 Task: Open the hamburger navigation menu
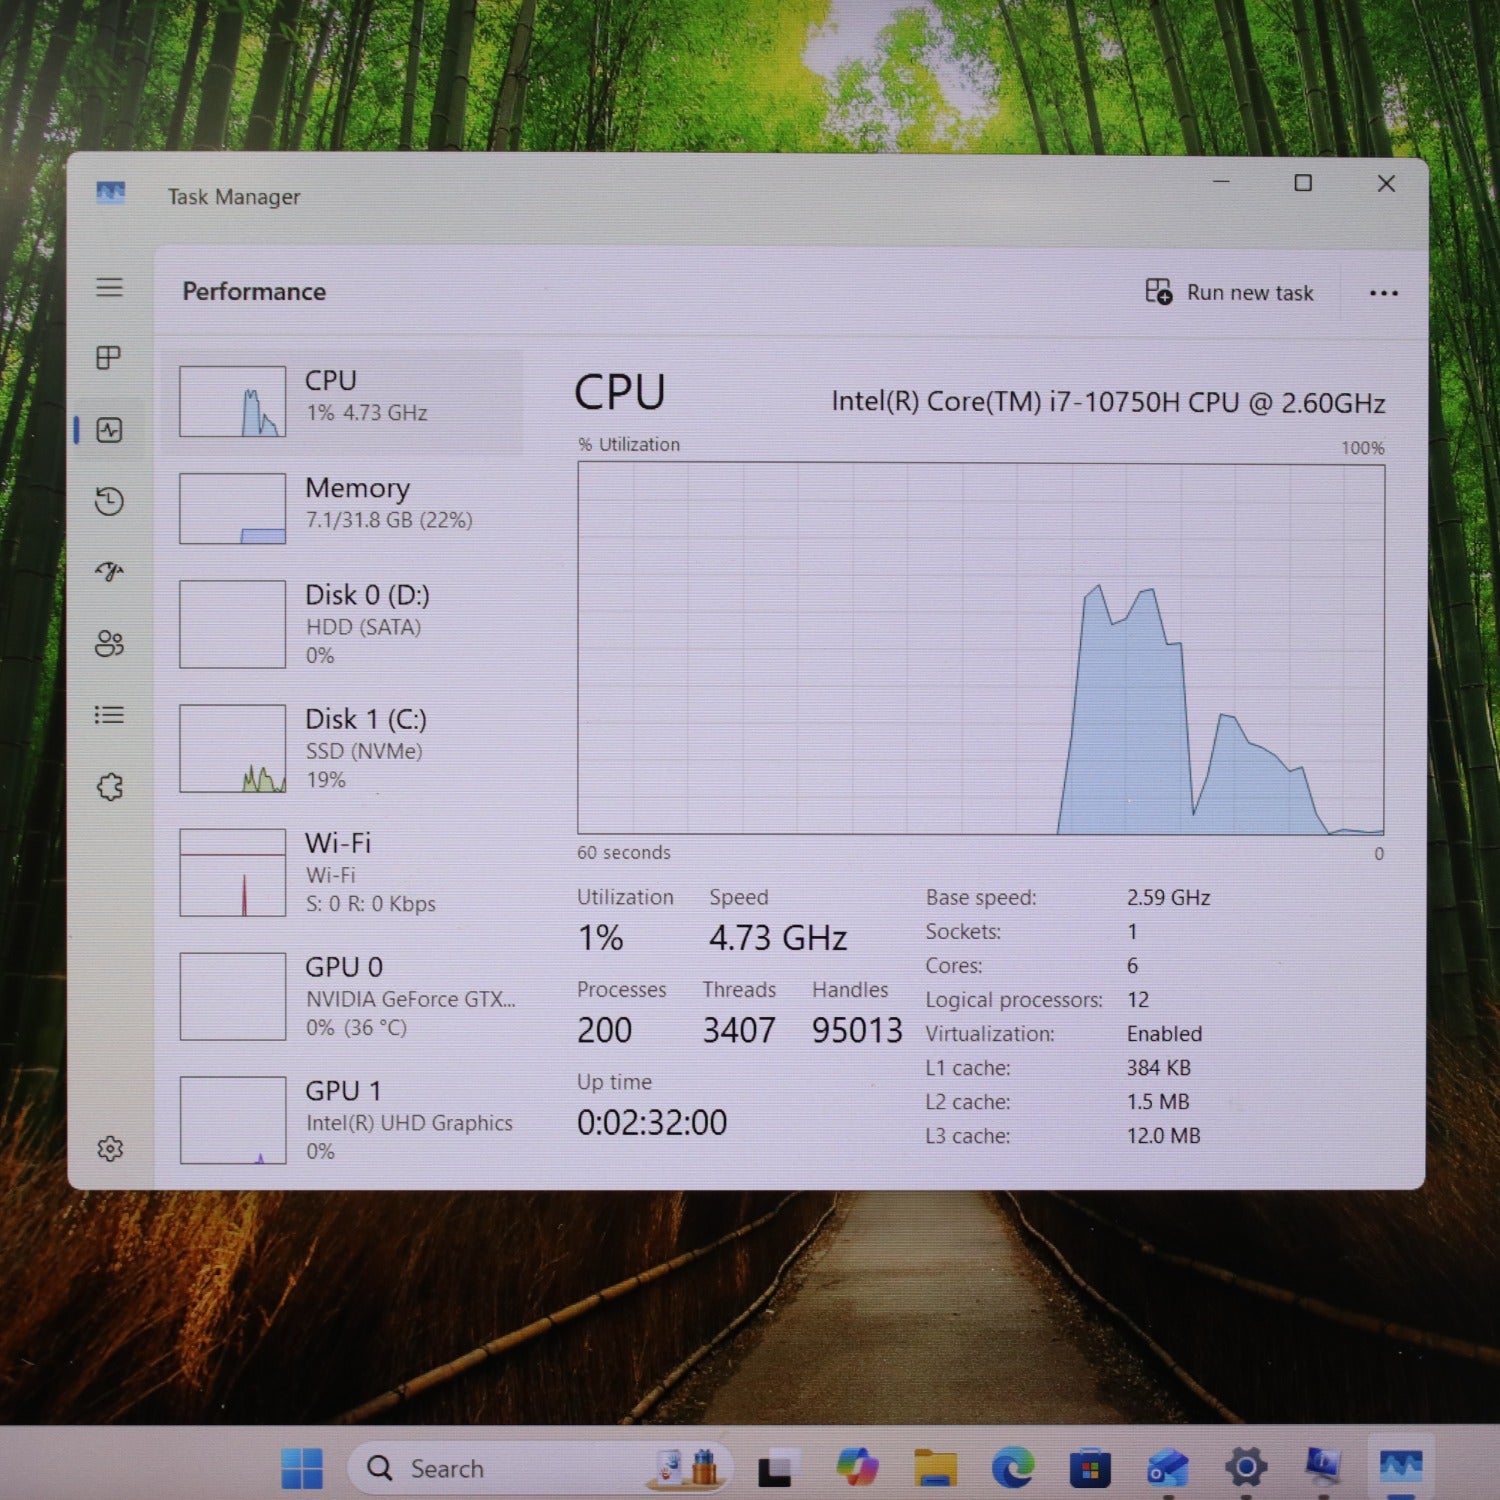point(109,288)
